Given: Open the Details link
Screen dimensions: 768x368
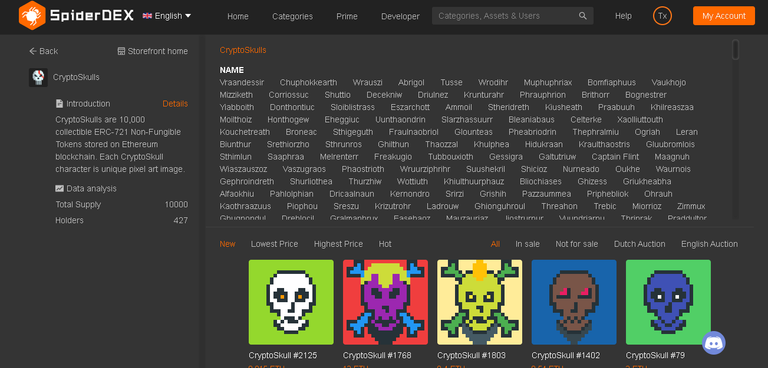Looking at the screenshot, I should click(x=175, y=104).
